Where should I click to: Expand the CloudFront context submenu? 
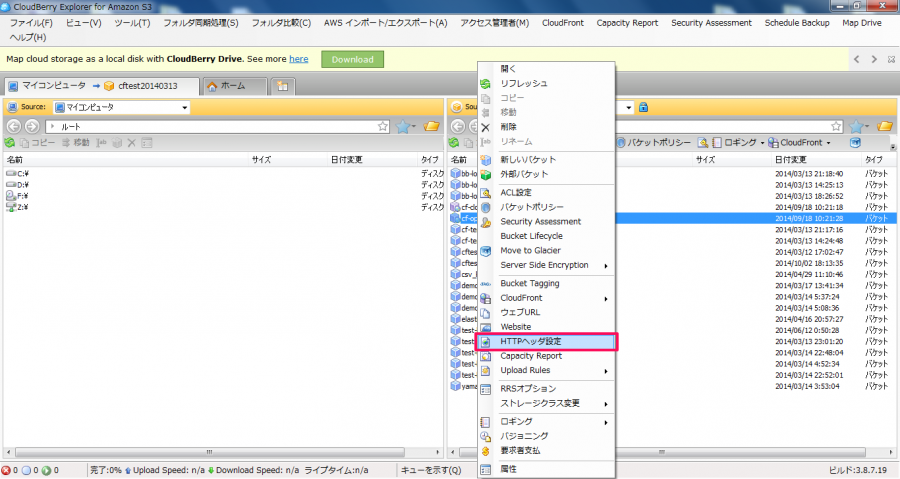point(606,298)
